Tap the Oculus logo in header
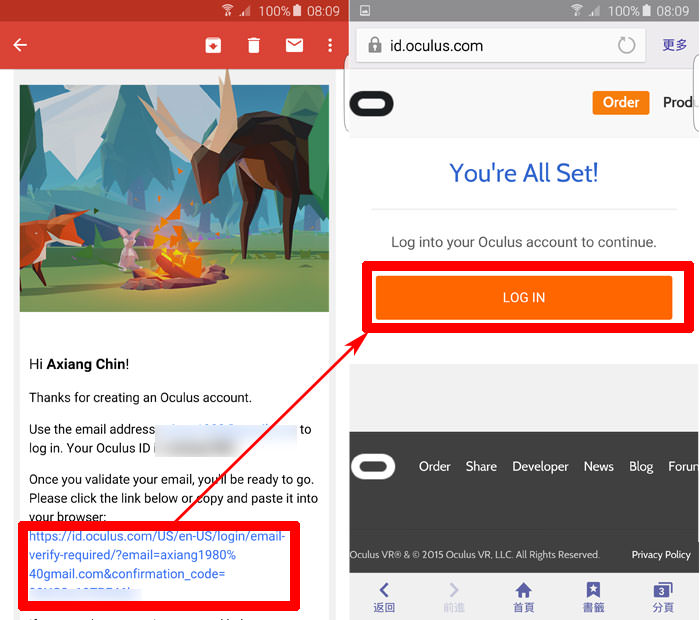This screenshot has height=620, width=700. click(371, 103)
